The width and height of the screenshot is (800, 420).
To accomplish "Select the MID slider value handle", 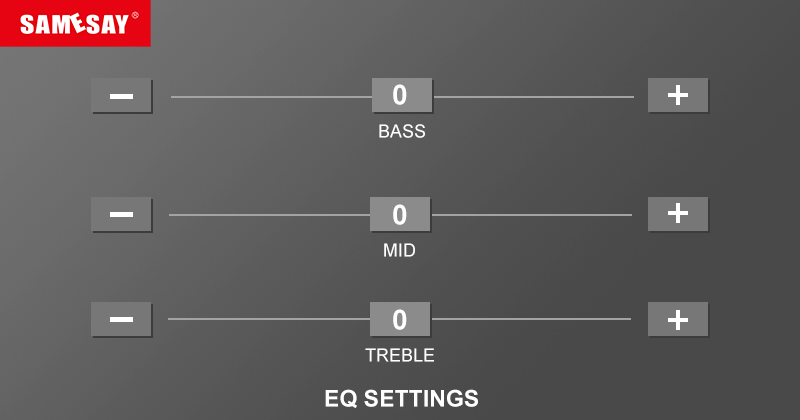I will coord(400,214).
